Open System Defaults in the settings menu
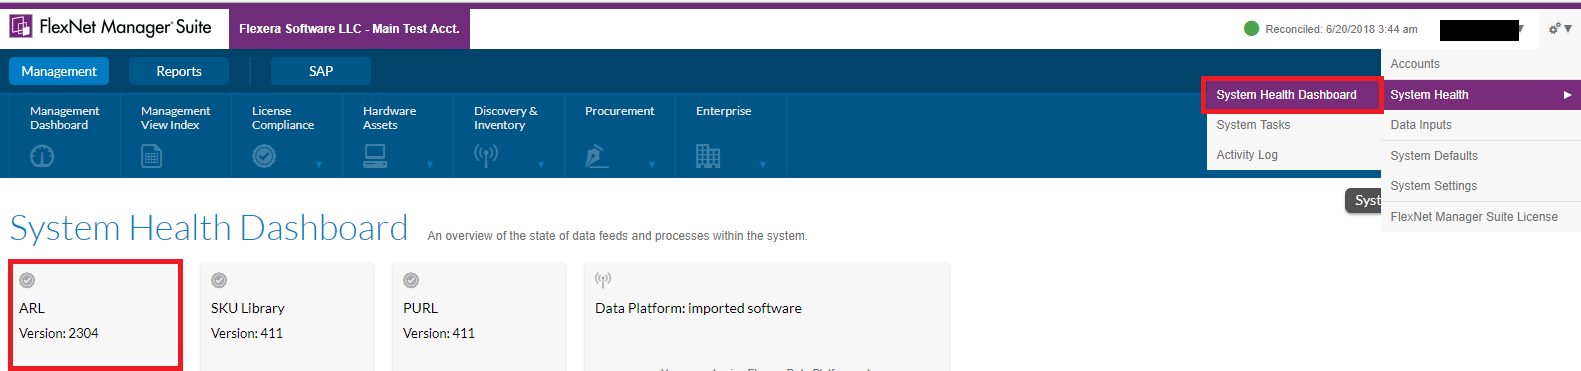 (1434, 156)
